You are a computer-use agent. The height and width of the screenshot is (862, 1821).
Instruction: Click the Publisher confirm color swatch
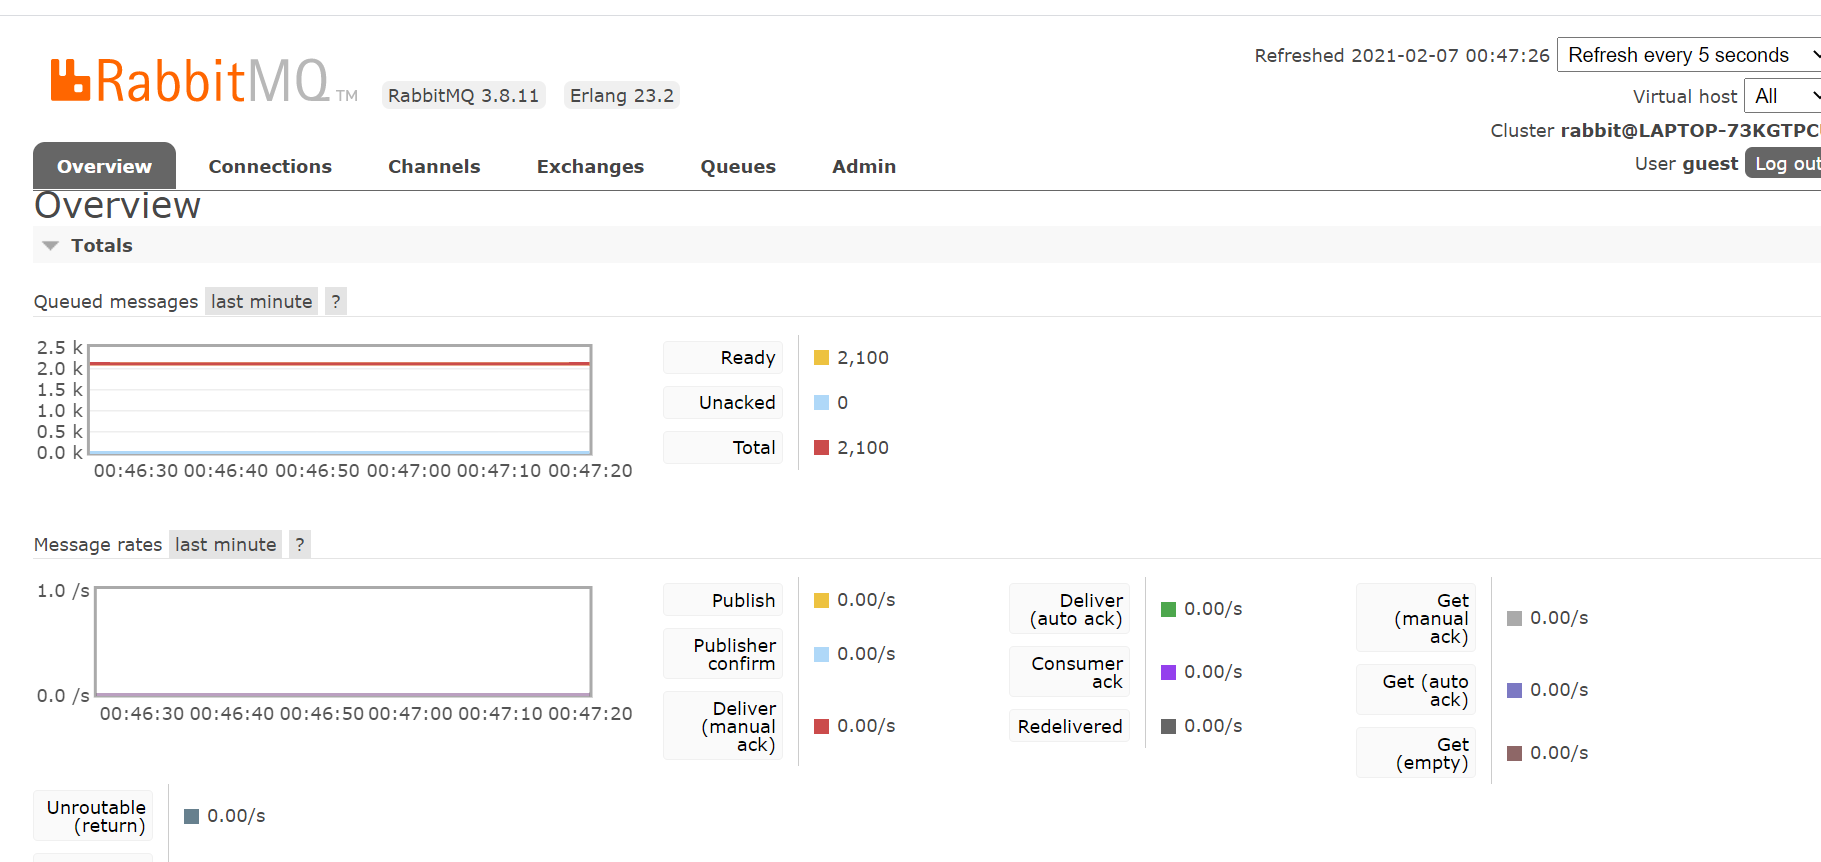[x=822, y=654]
